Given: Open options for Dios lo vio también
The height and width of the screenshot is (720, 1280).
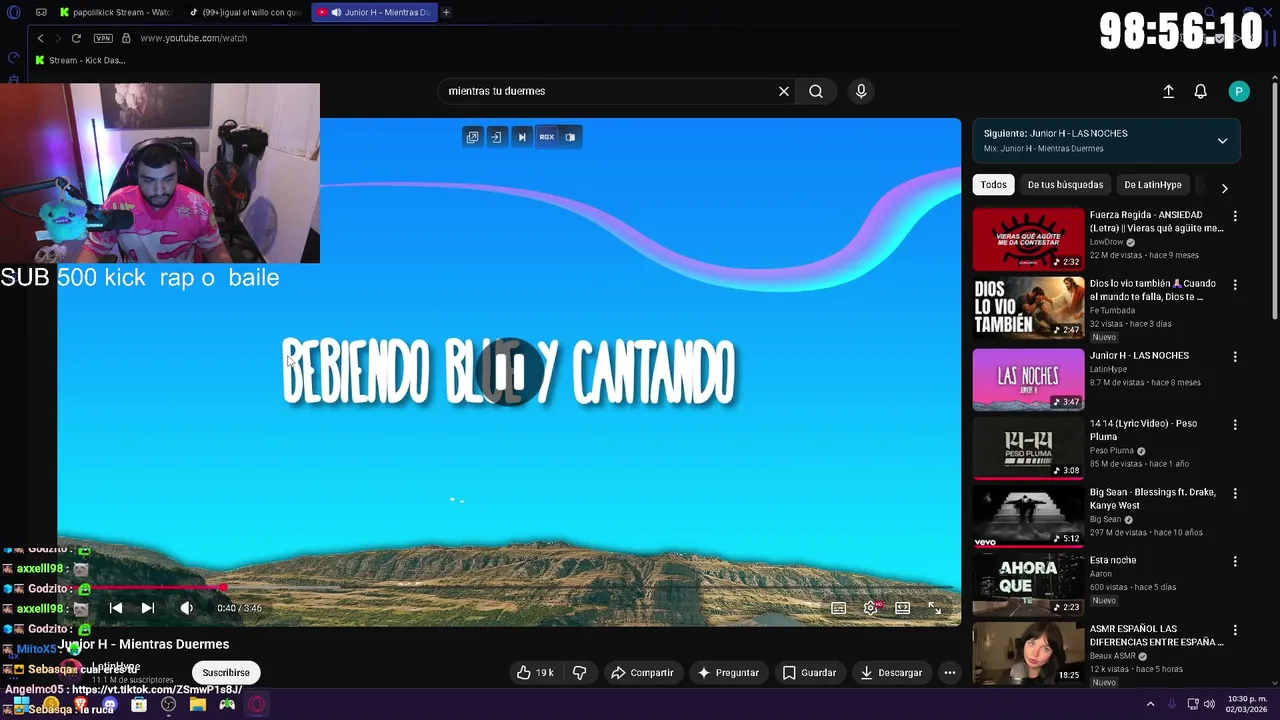Looking at the screenshot, I should pyautogui.click(x=1235, y=285).
